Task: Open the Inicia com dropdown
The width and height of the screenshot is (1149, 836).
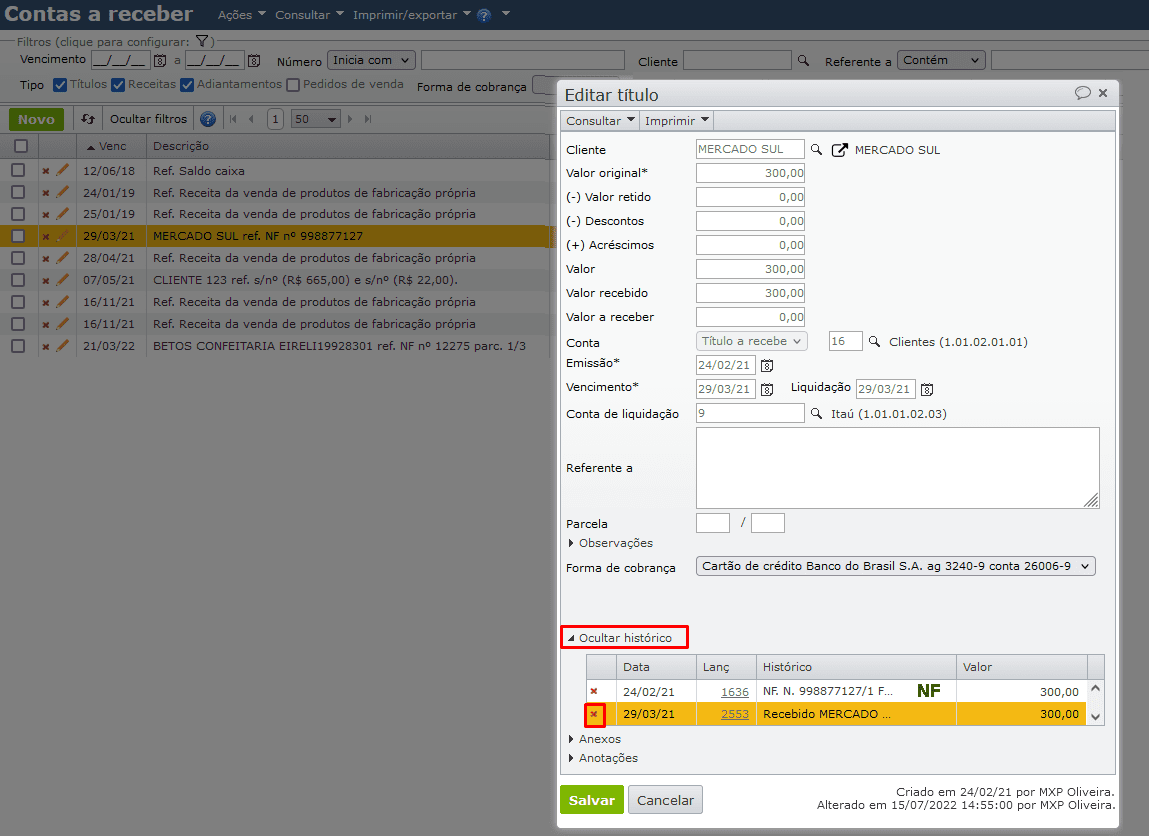Action: [372, 60]
